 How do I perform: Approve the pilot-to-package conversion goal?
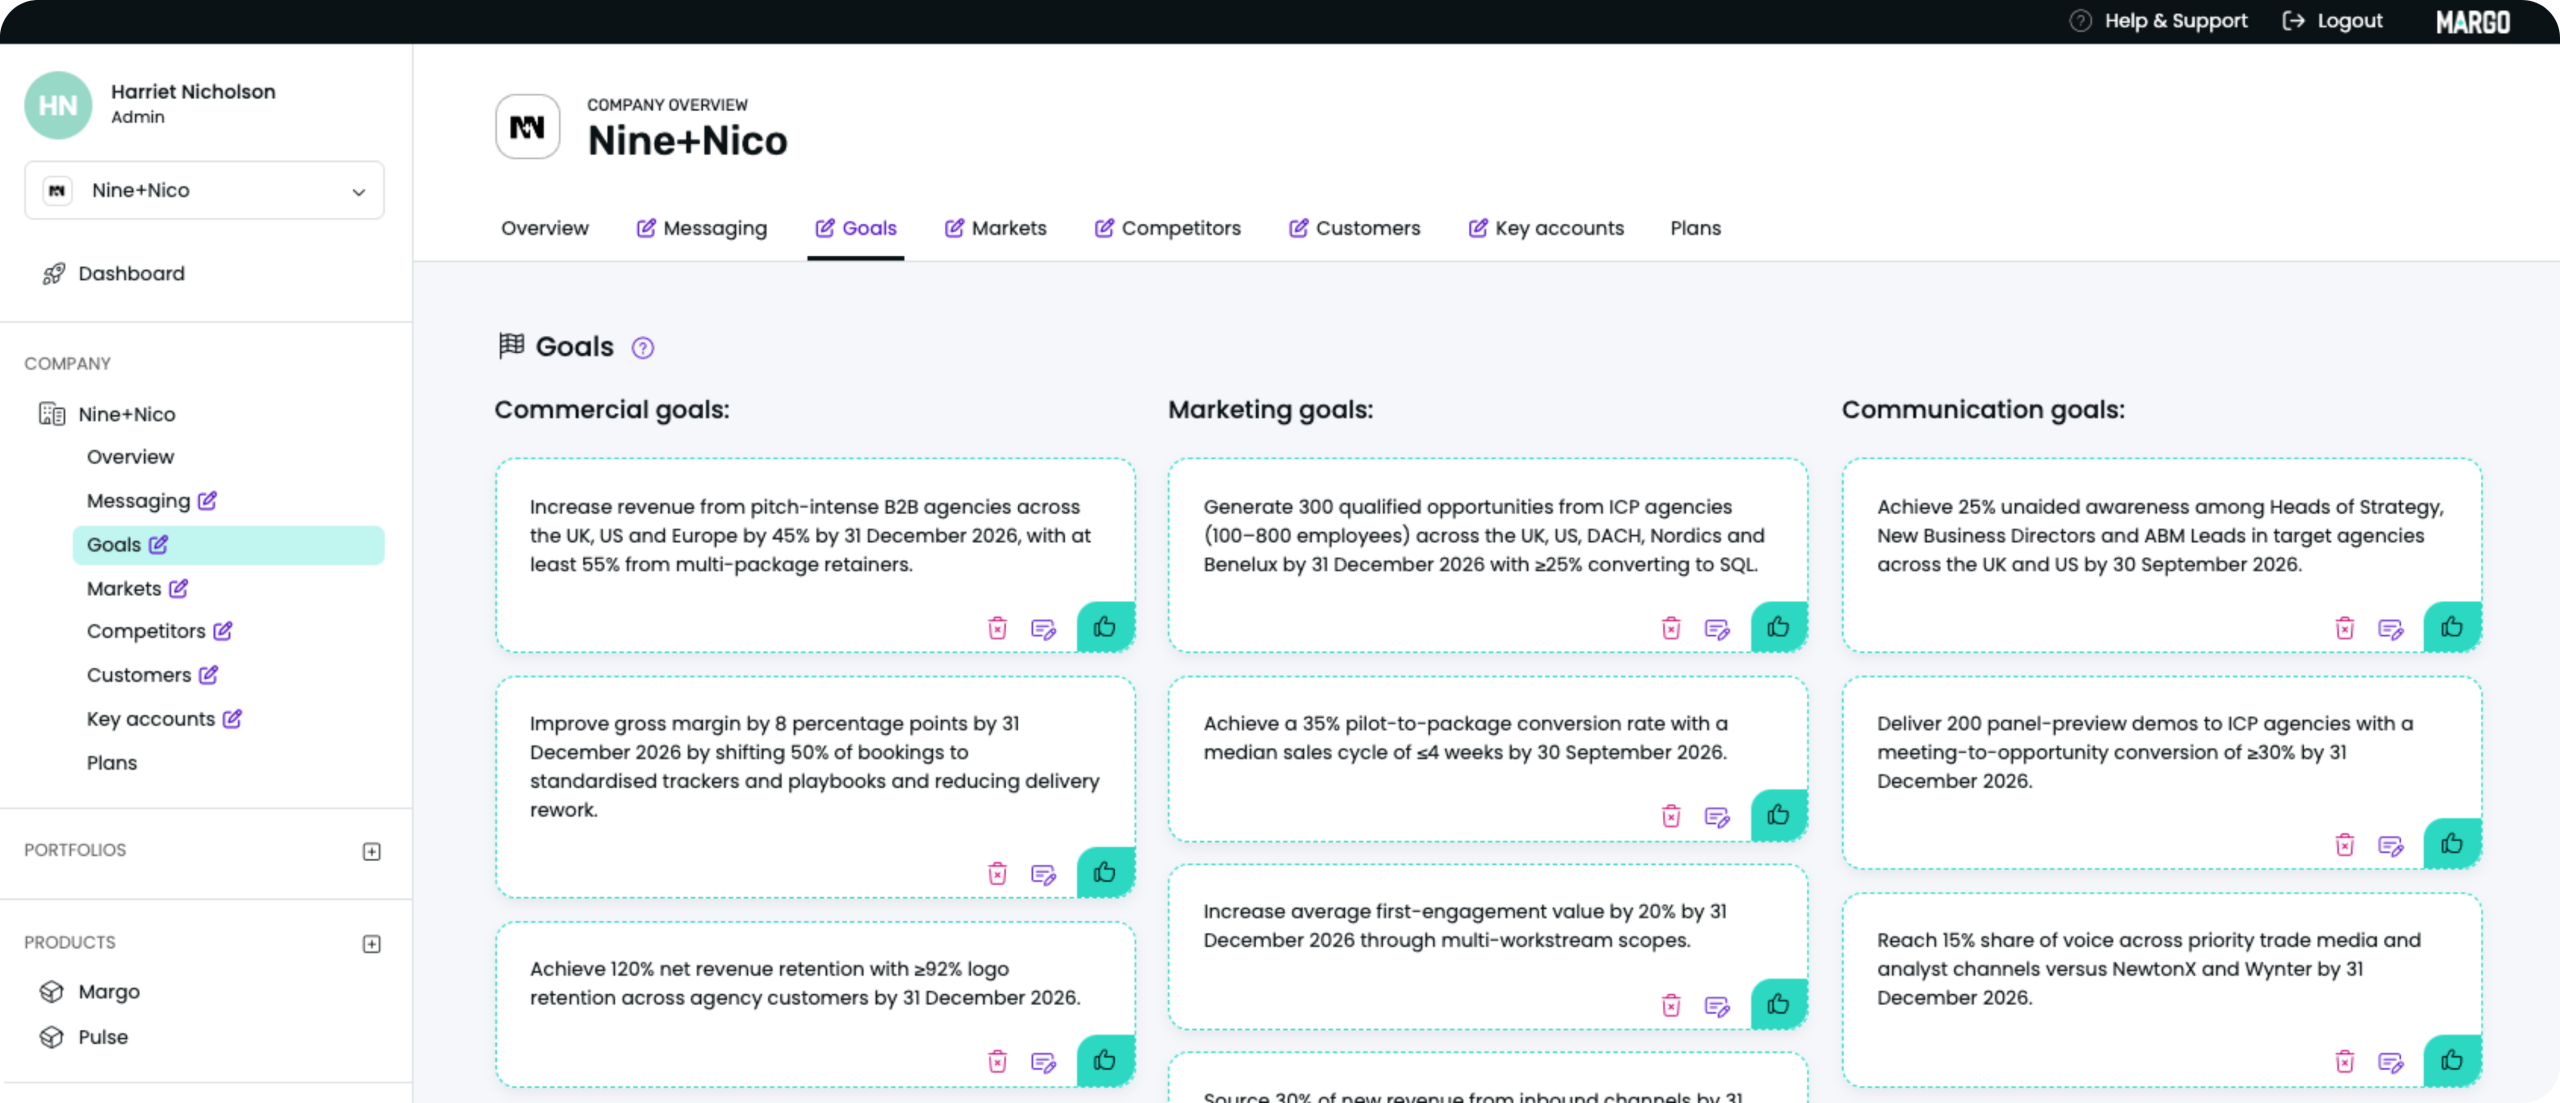1778,815
